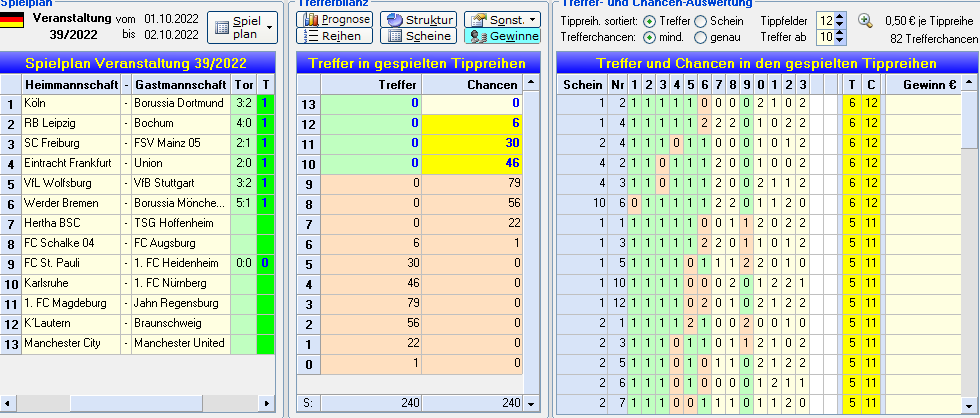This screenshot has width=980, height=418.
Task: Show the Reihen list view
Action: pyautogui.click(x=334, y=36)
